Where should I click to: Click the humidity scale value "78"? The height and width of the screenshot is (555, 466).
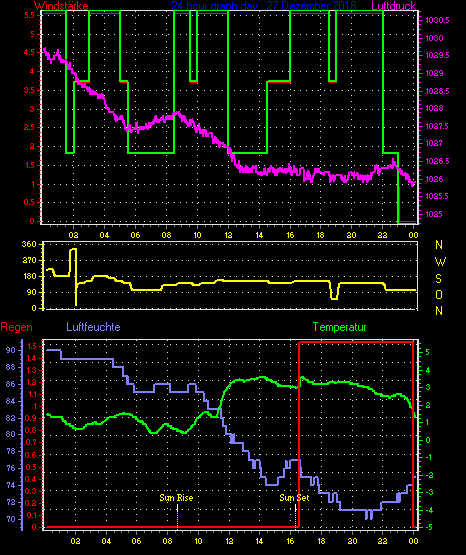[x=11, y=451]
